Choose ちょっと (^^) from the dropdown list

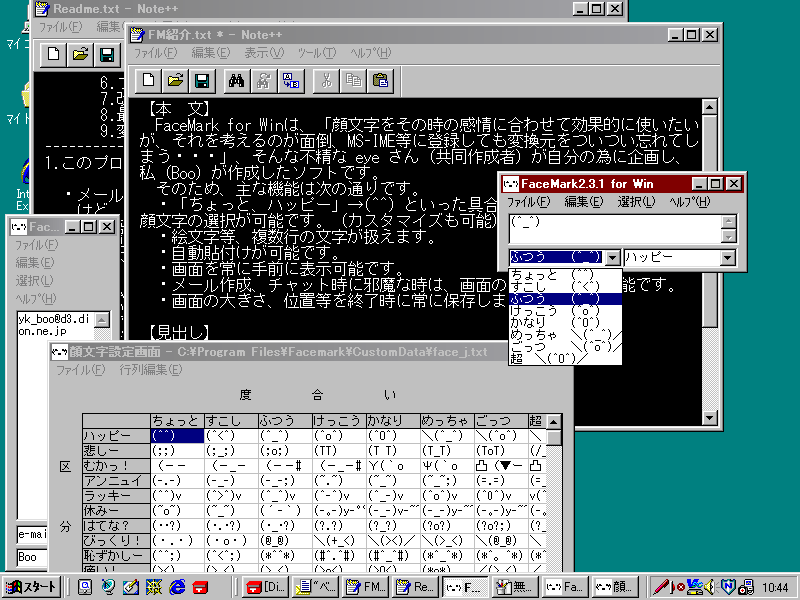click(565, 275)
